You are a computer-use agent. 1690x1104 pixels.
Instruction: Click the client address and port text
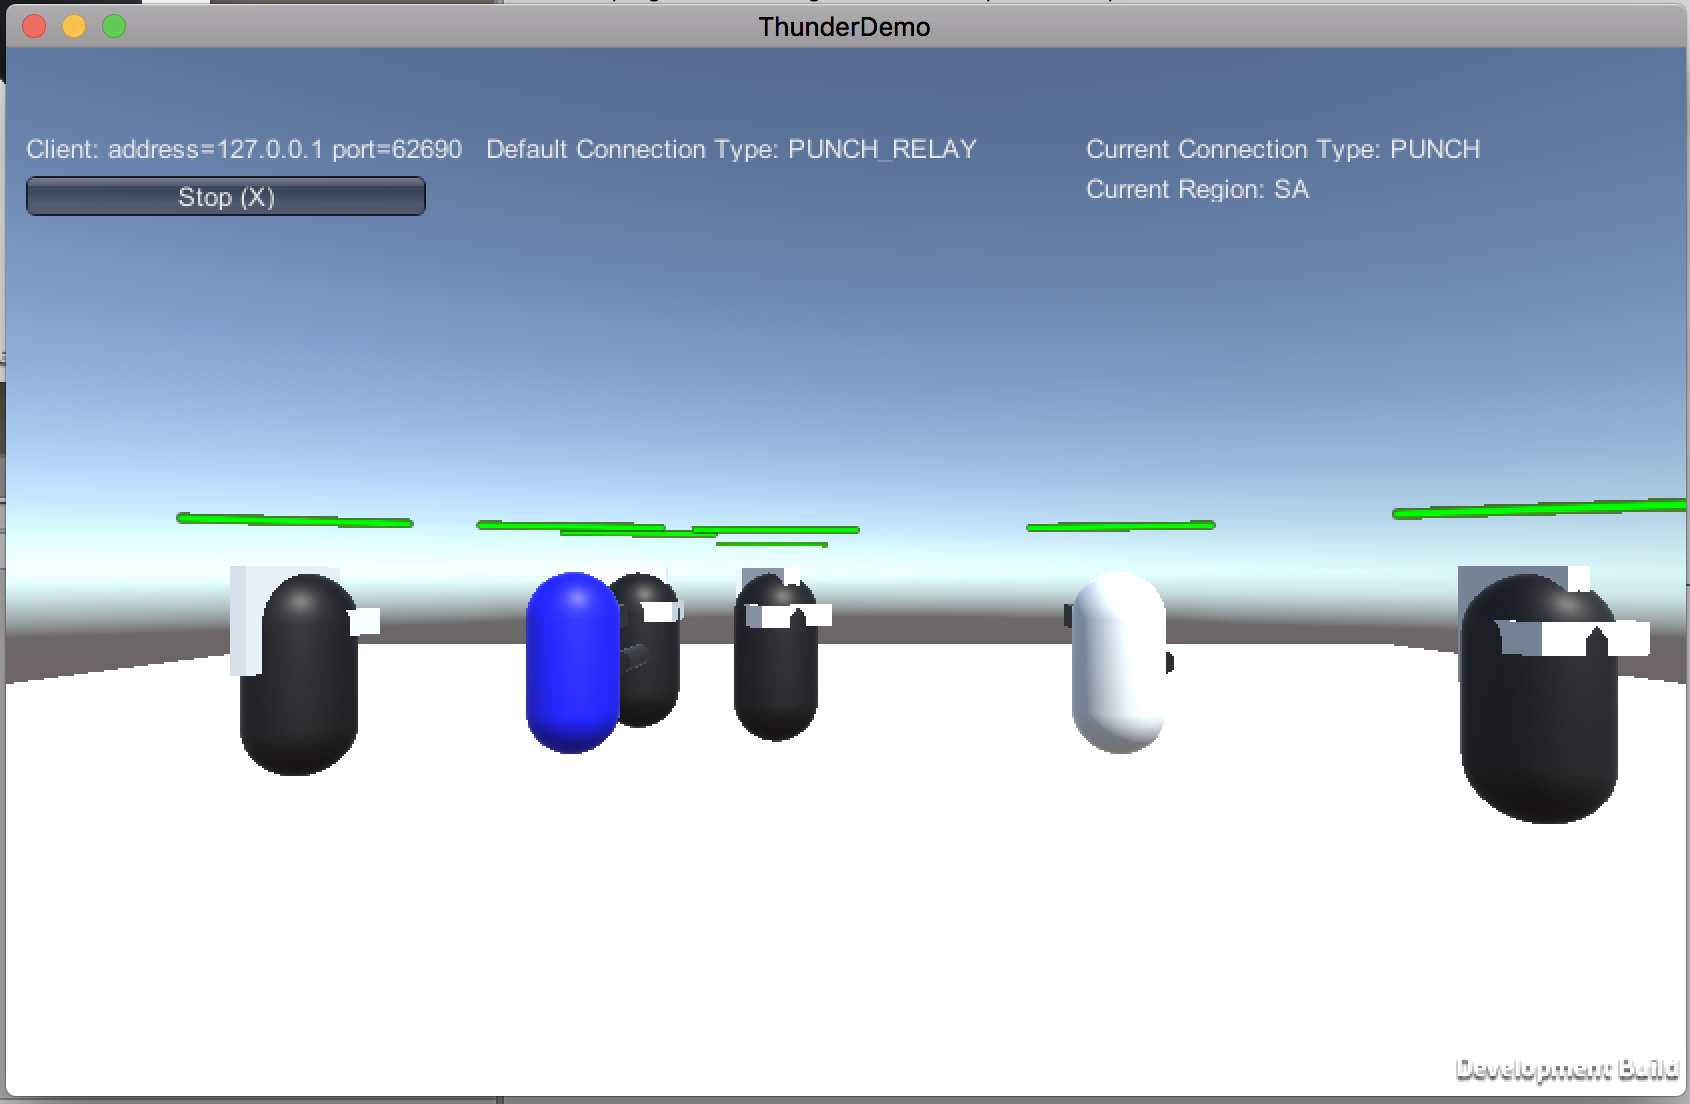click(x=244, y=149)
